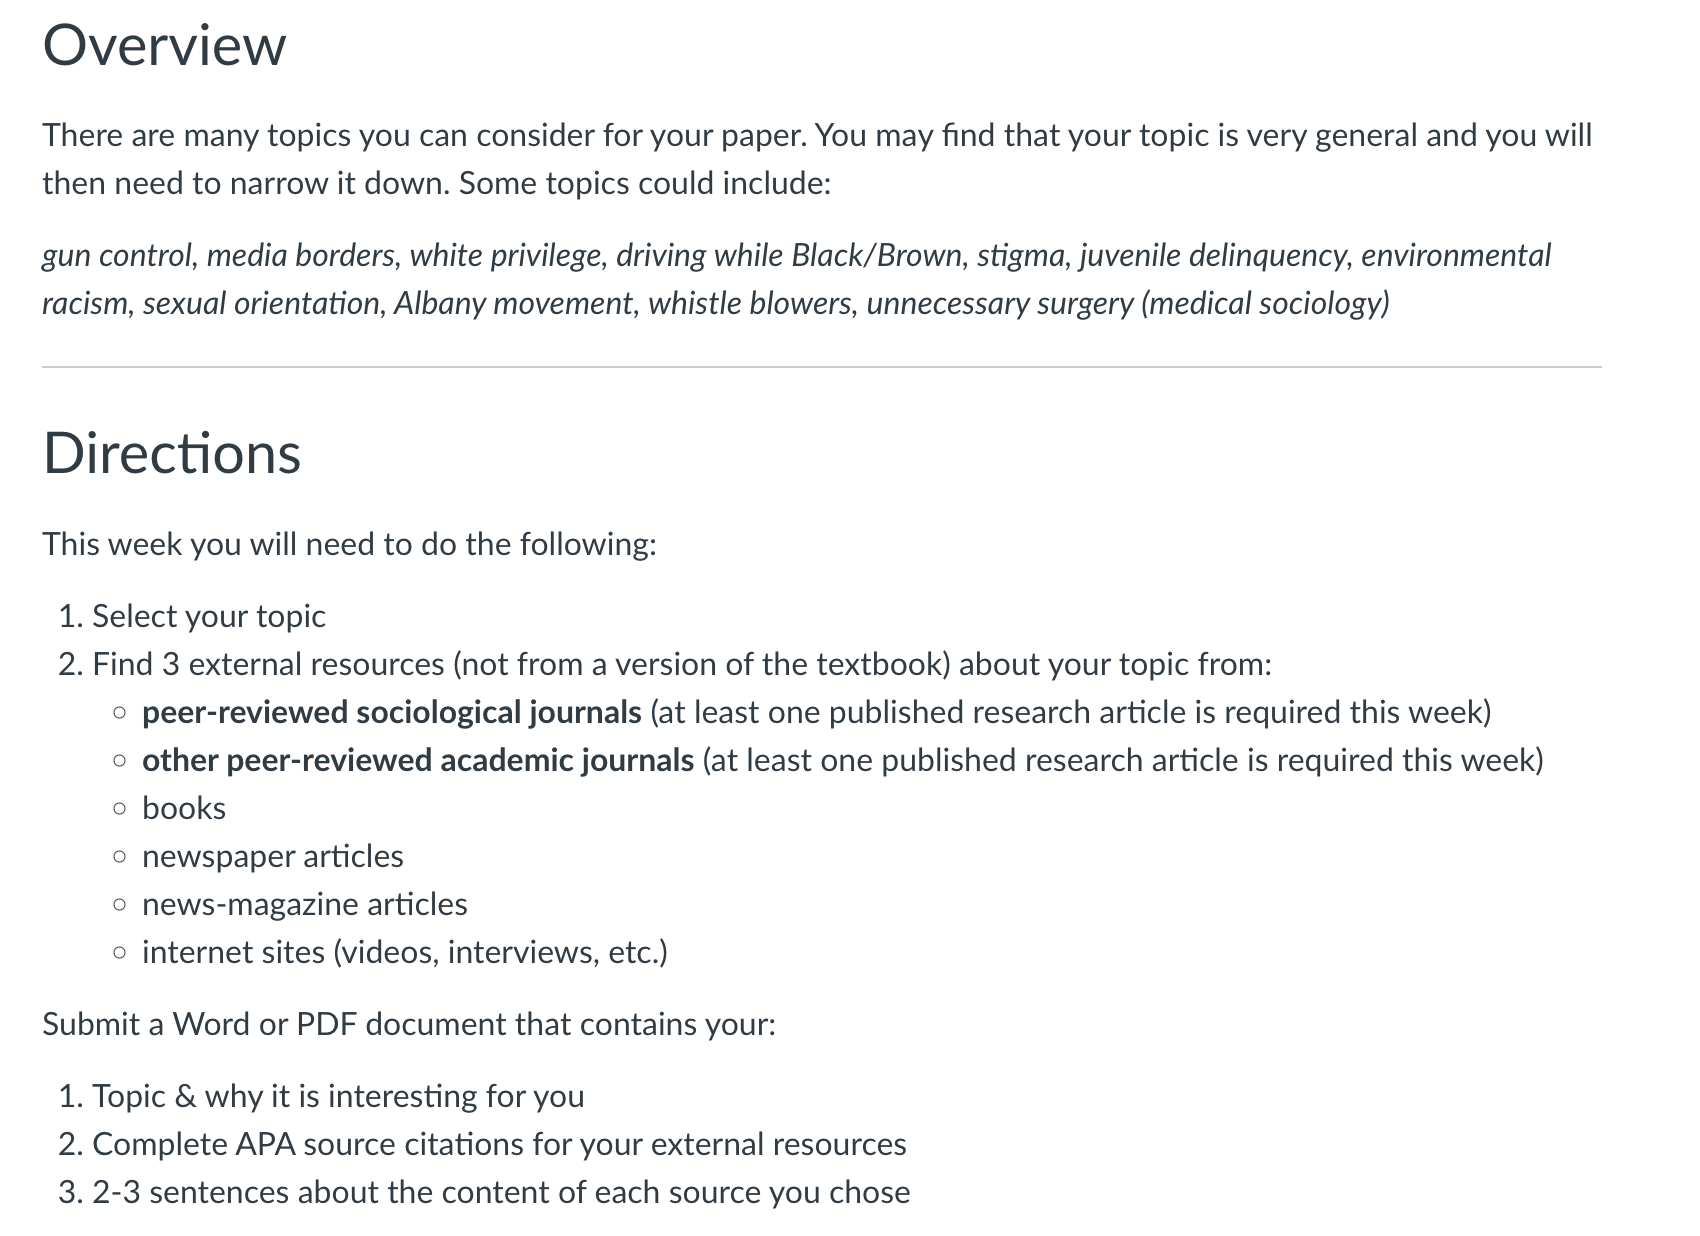The image size is (1700, 1236).
Task: Click 'There are many topics' paragraph
Action: pyautogui.click(x=817, y=160)
